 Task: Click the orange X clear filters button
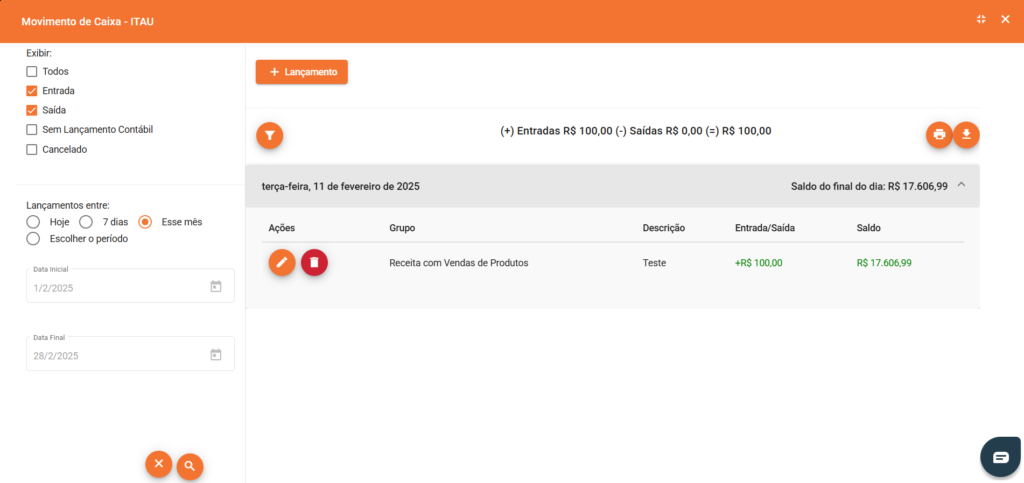tap(158, 464)
